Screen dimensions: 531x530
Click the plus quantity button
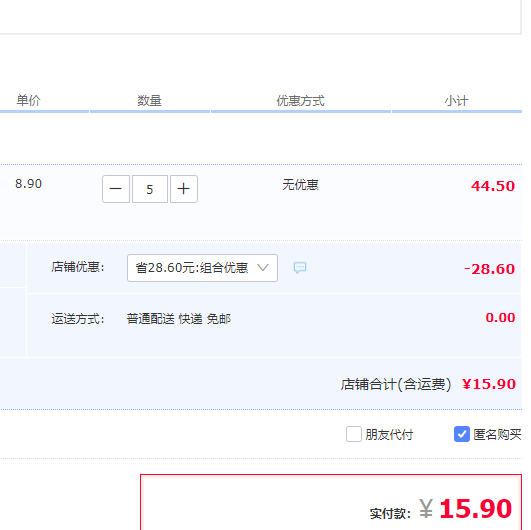click(x=184, y=189)
